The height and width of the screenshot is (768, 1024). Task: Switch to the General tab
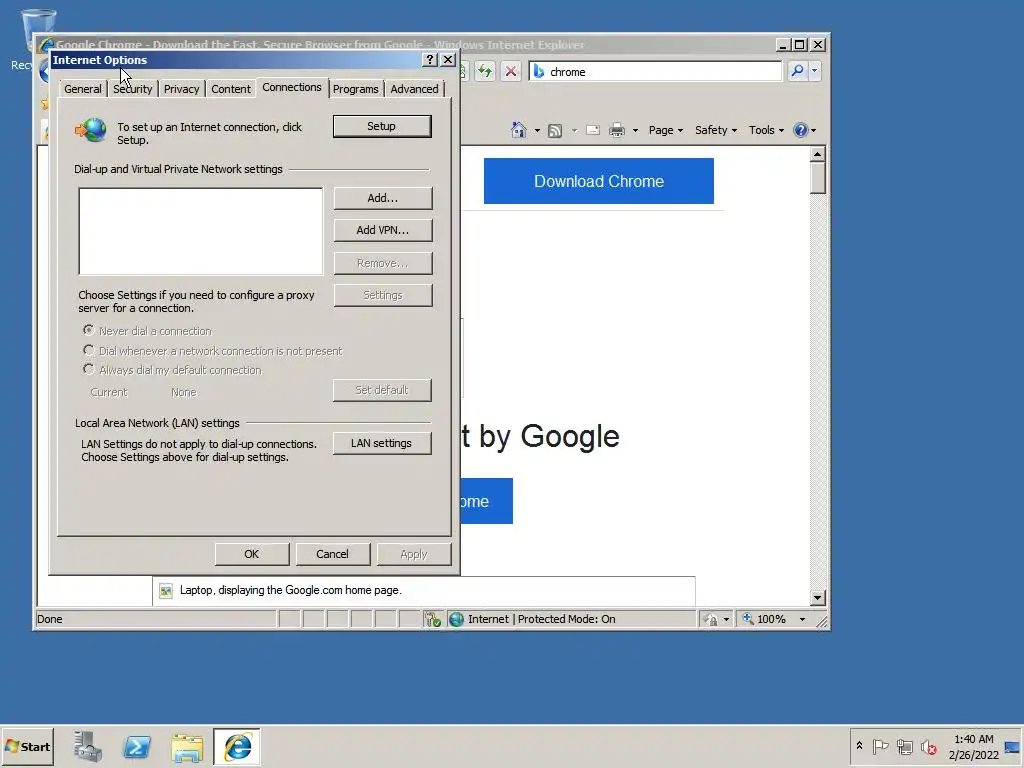pos(83,89)
